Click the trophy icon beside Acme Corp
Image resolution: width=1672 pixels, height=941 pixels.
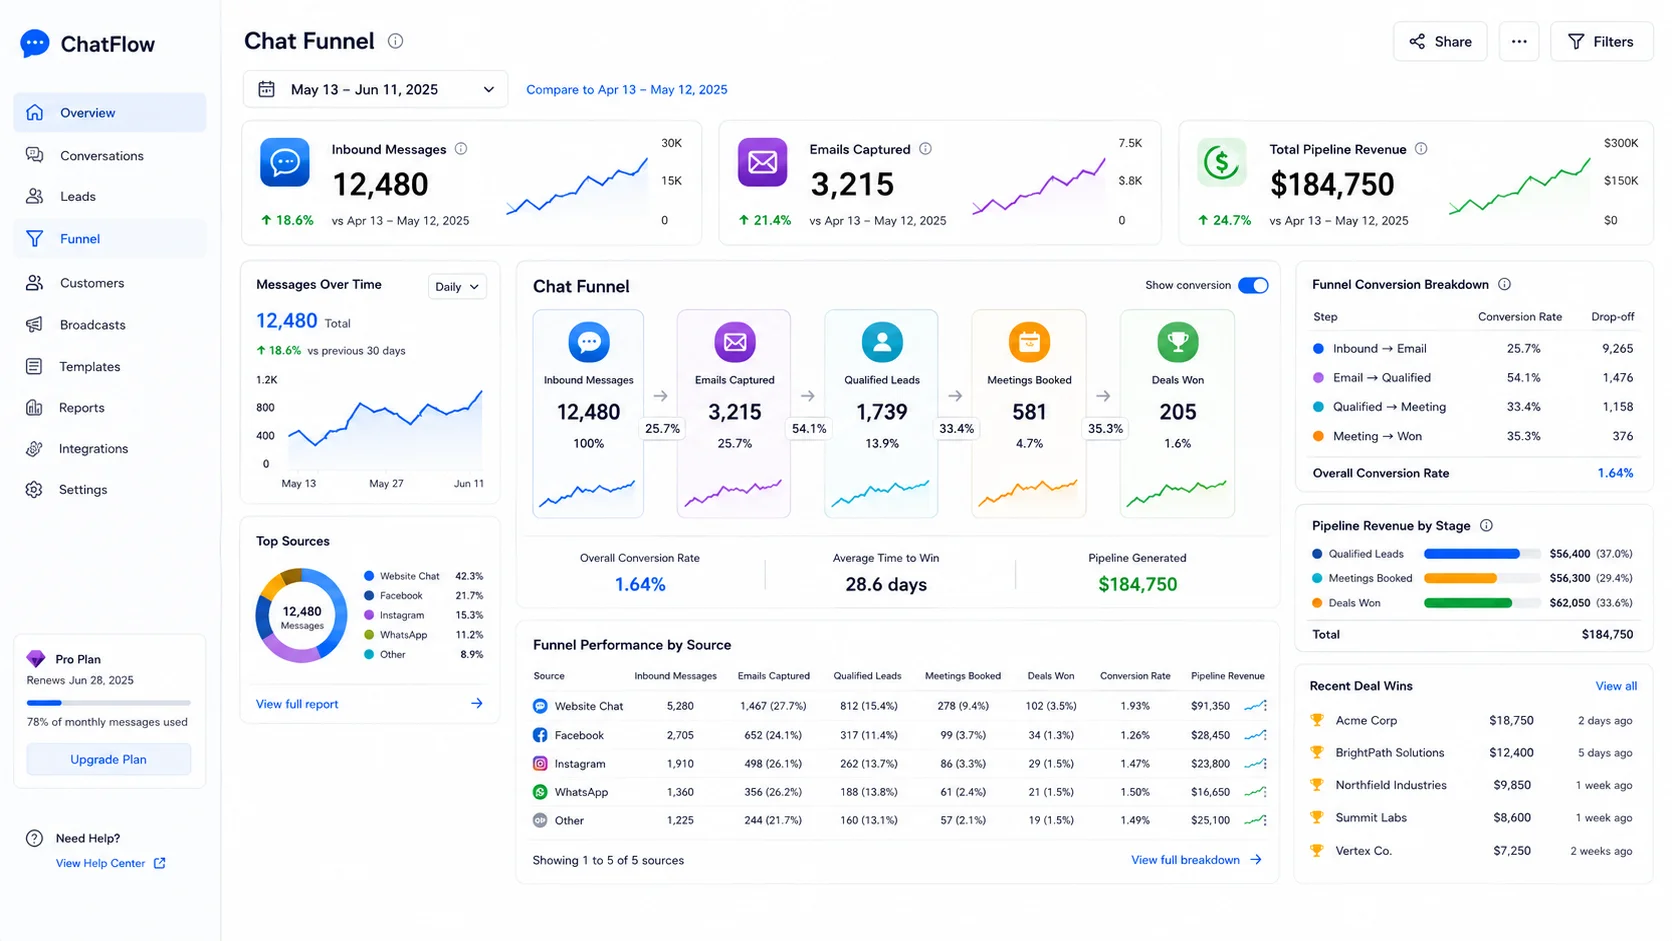1317,720
